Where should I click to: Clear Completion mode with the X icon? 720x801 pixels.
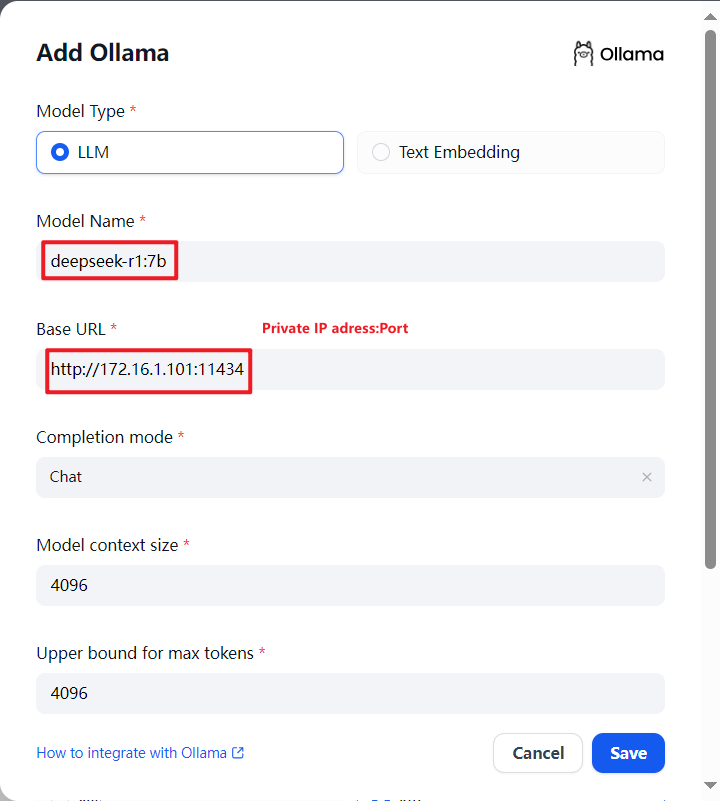[x=646, y=477]
